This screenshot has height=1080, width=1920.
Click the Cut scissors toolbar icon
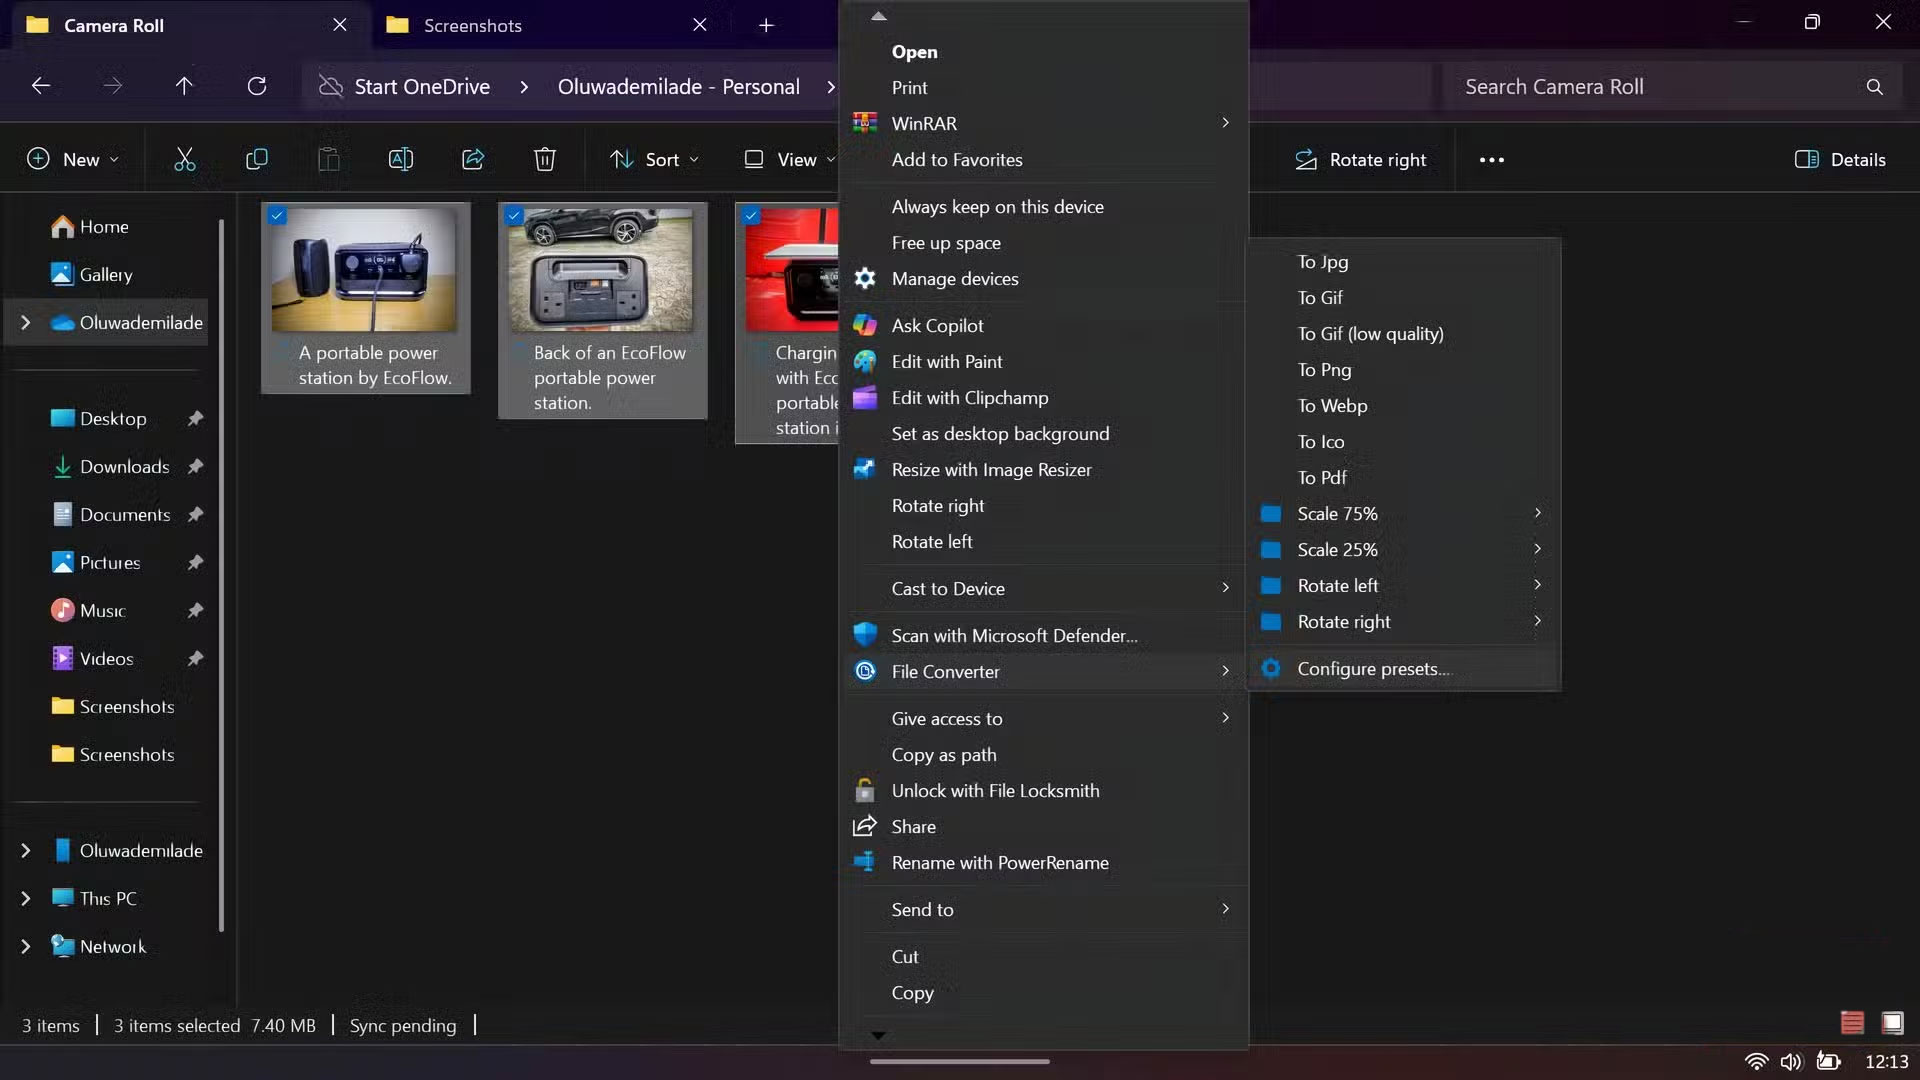[x=185, y=160]
